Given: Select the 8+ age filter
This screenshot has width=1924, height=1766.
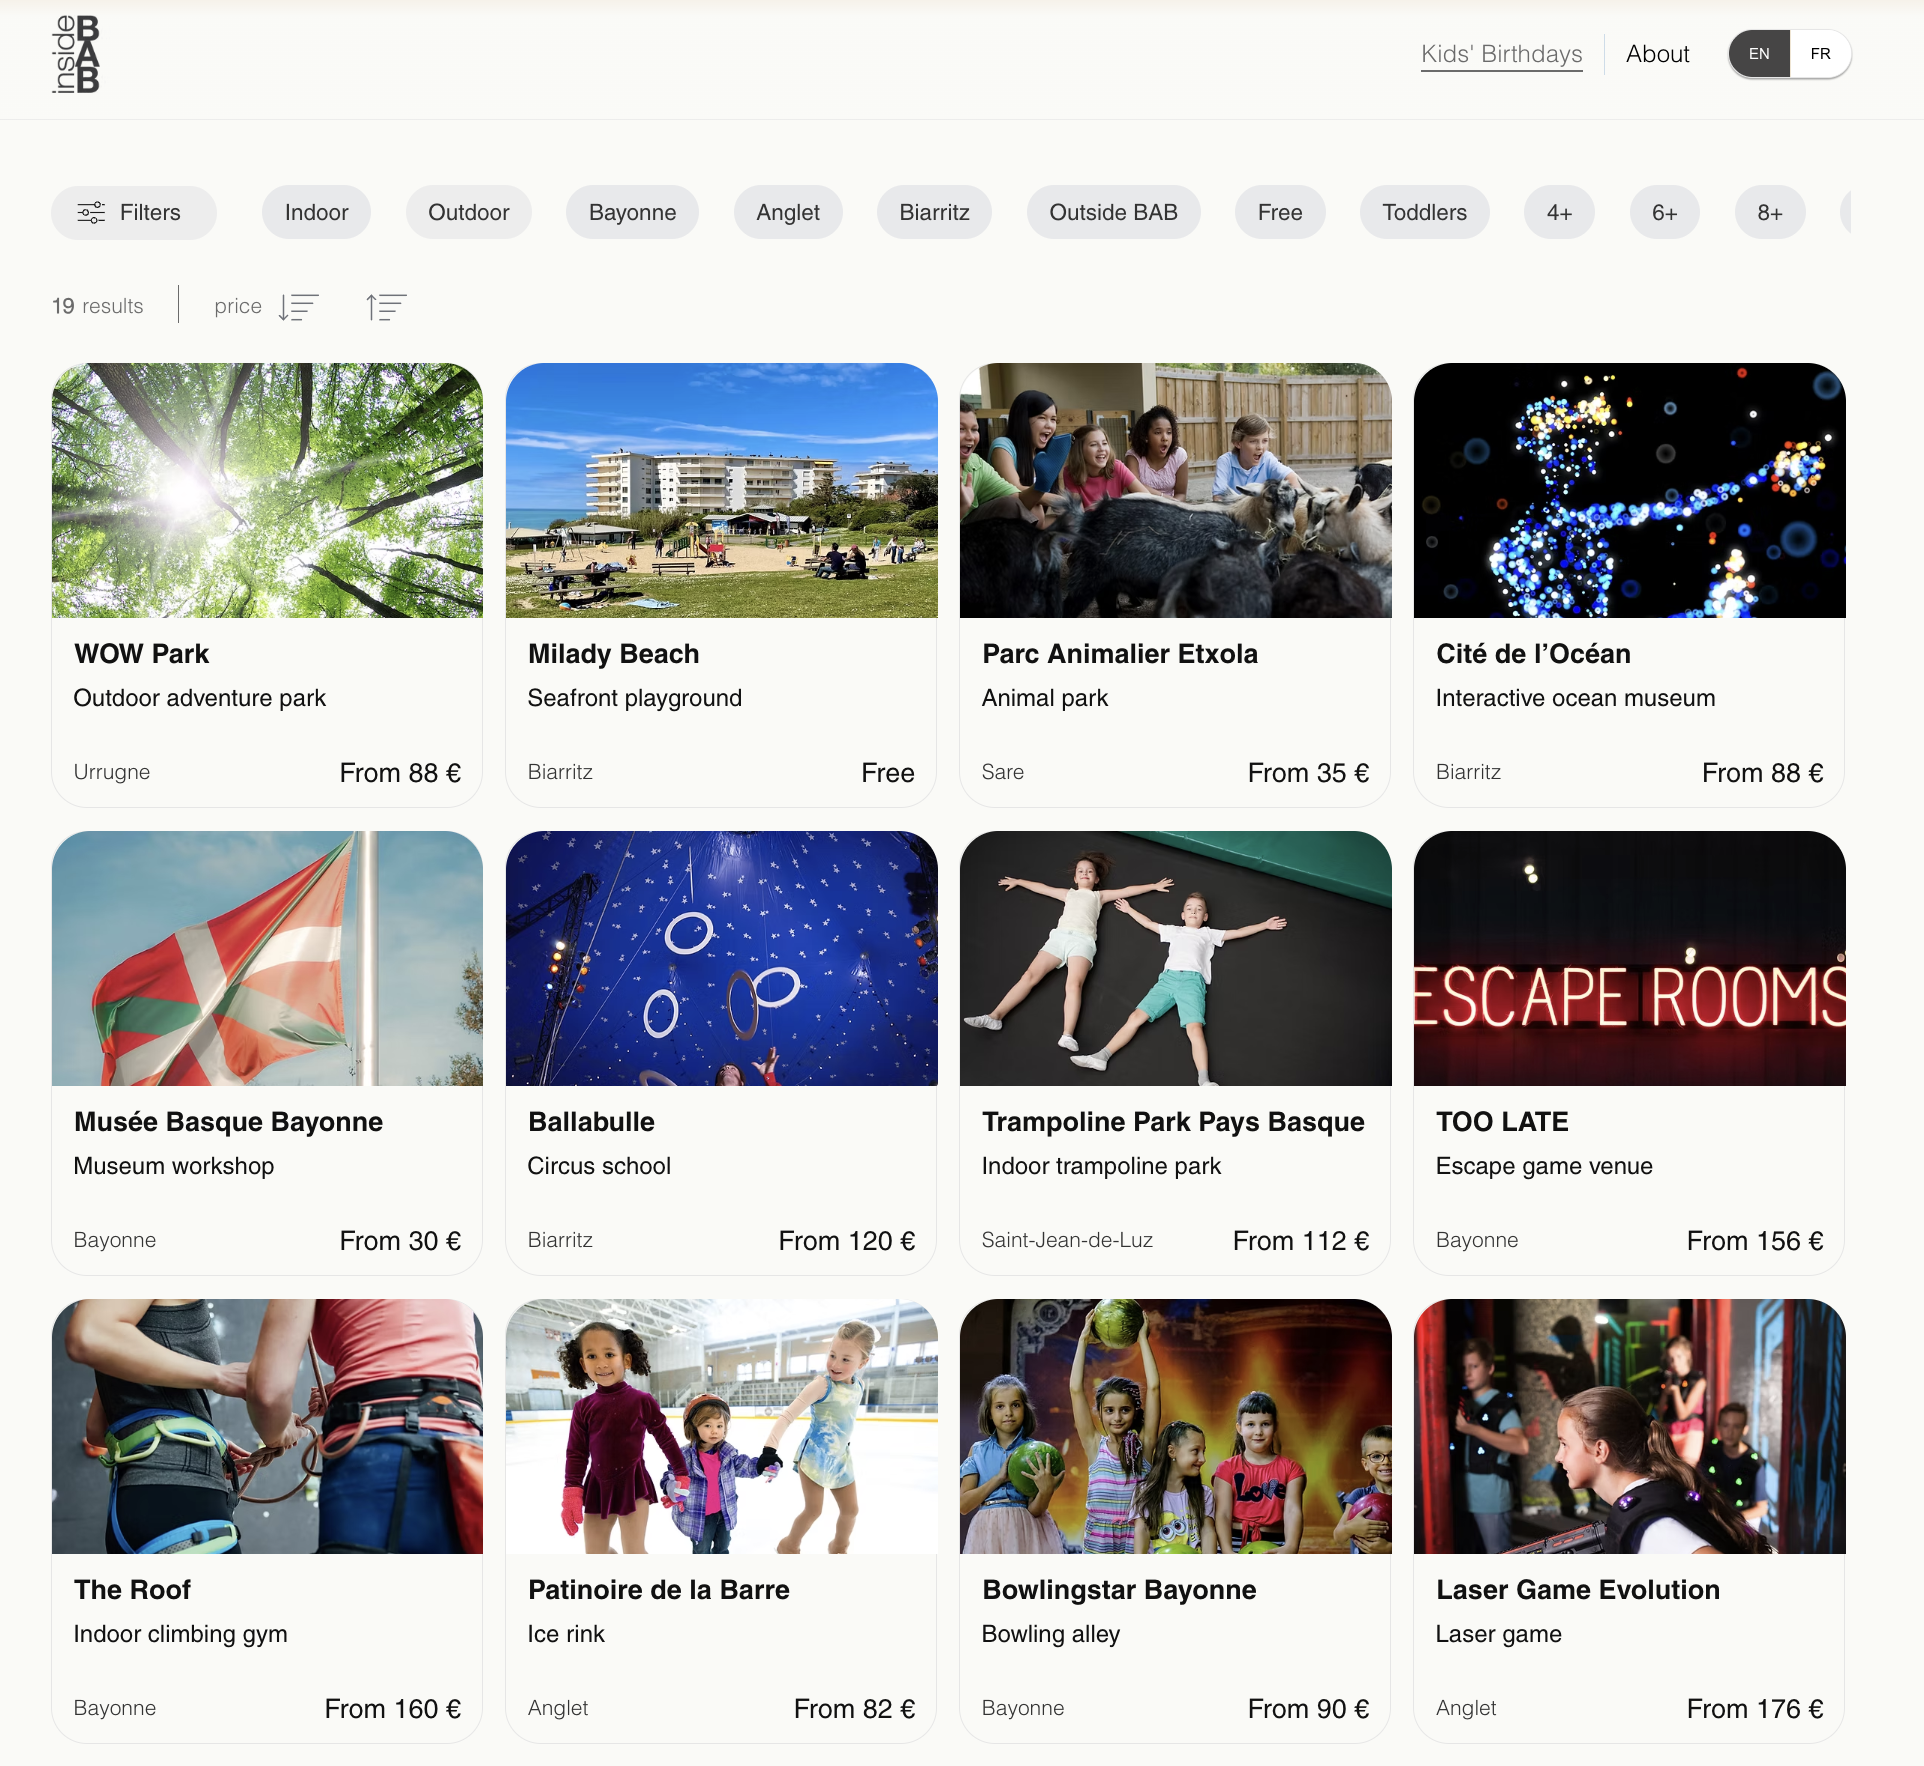Looking at the screenshot, I should [1769, 212].
